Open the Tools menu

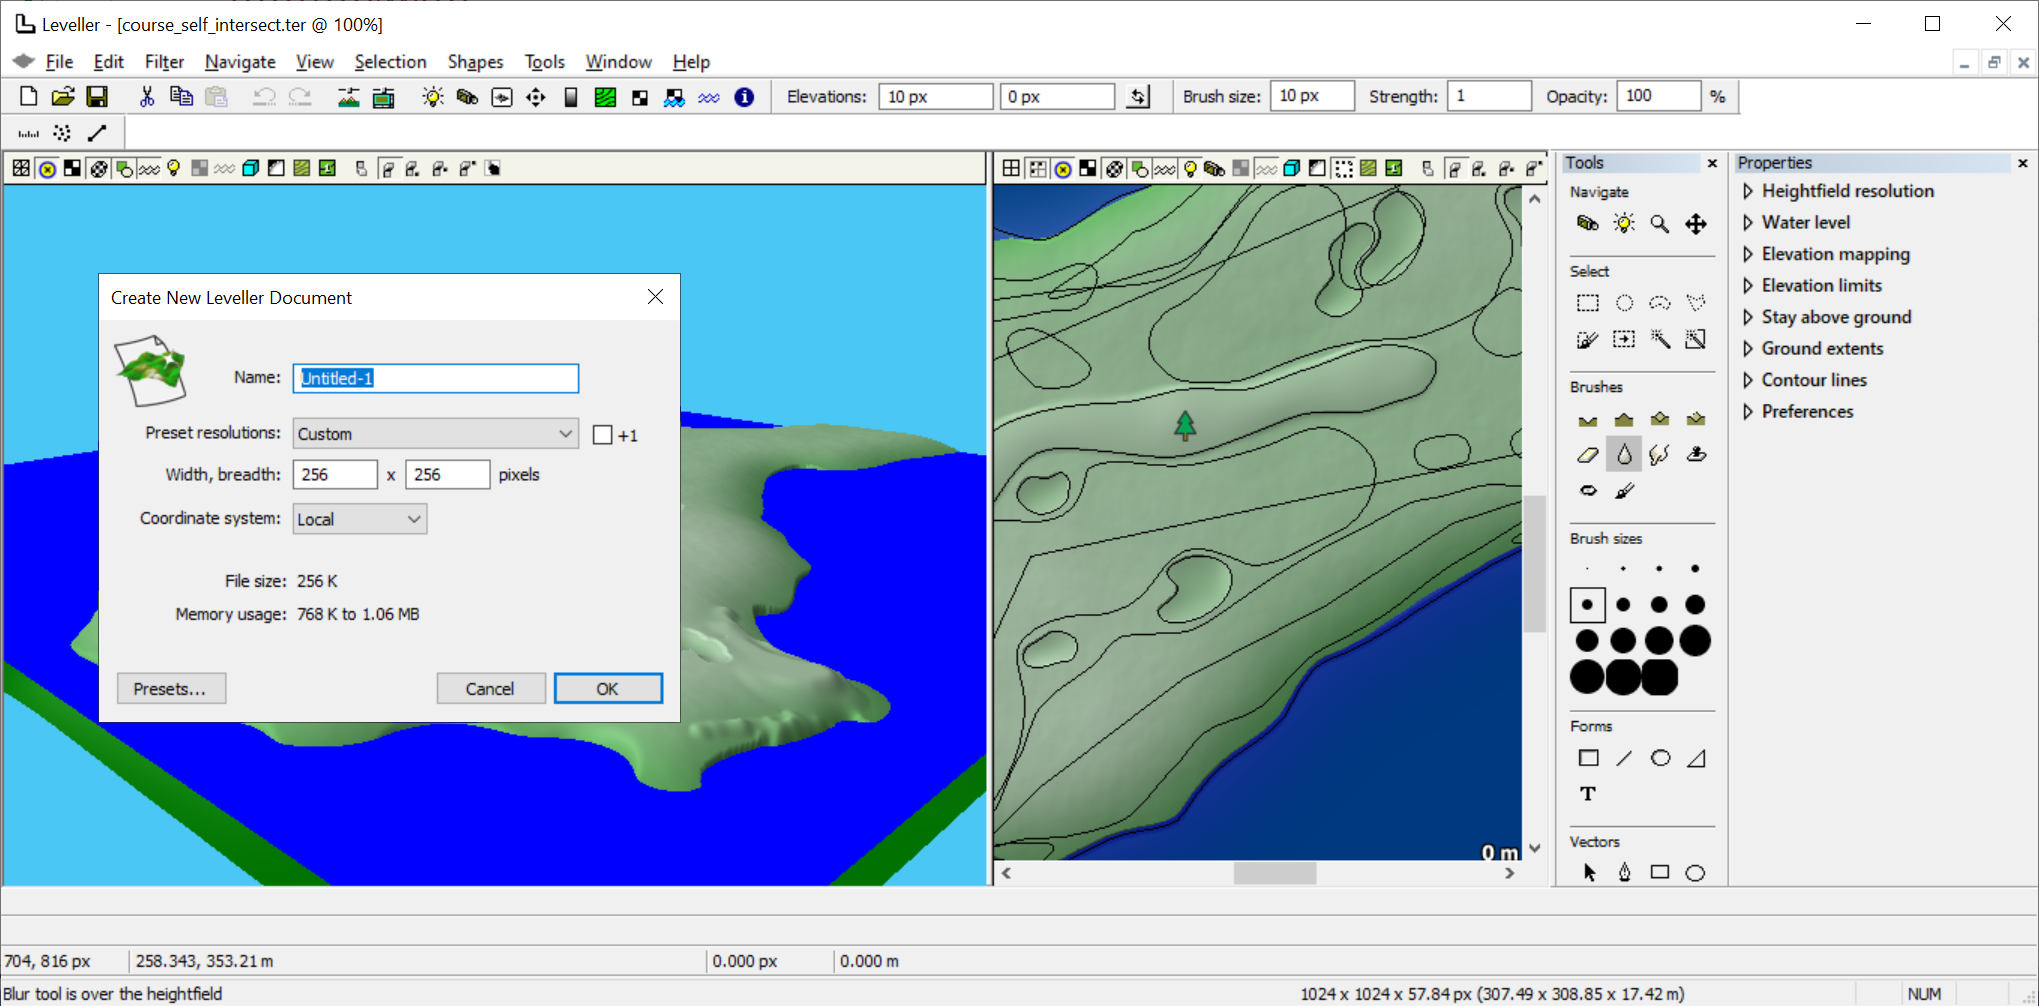tap(544, 62)
